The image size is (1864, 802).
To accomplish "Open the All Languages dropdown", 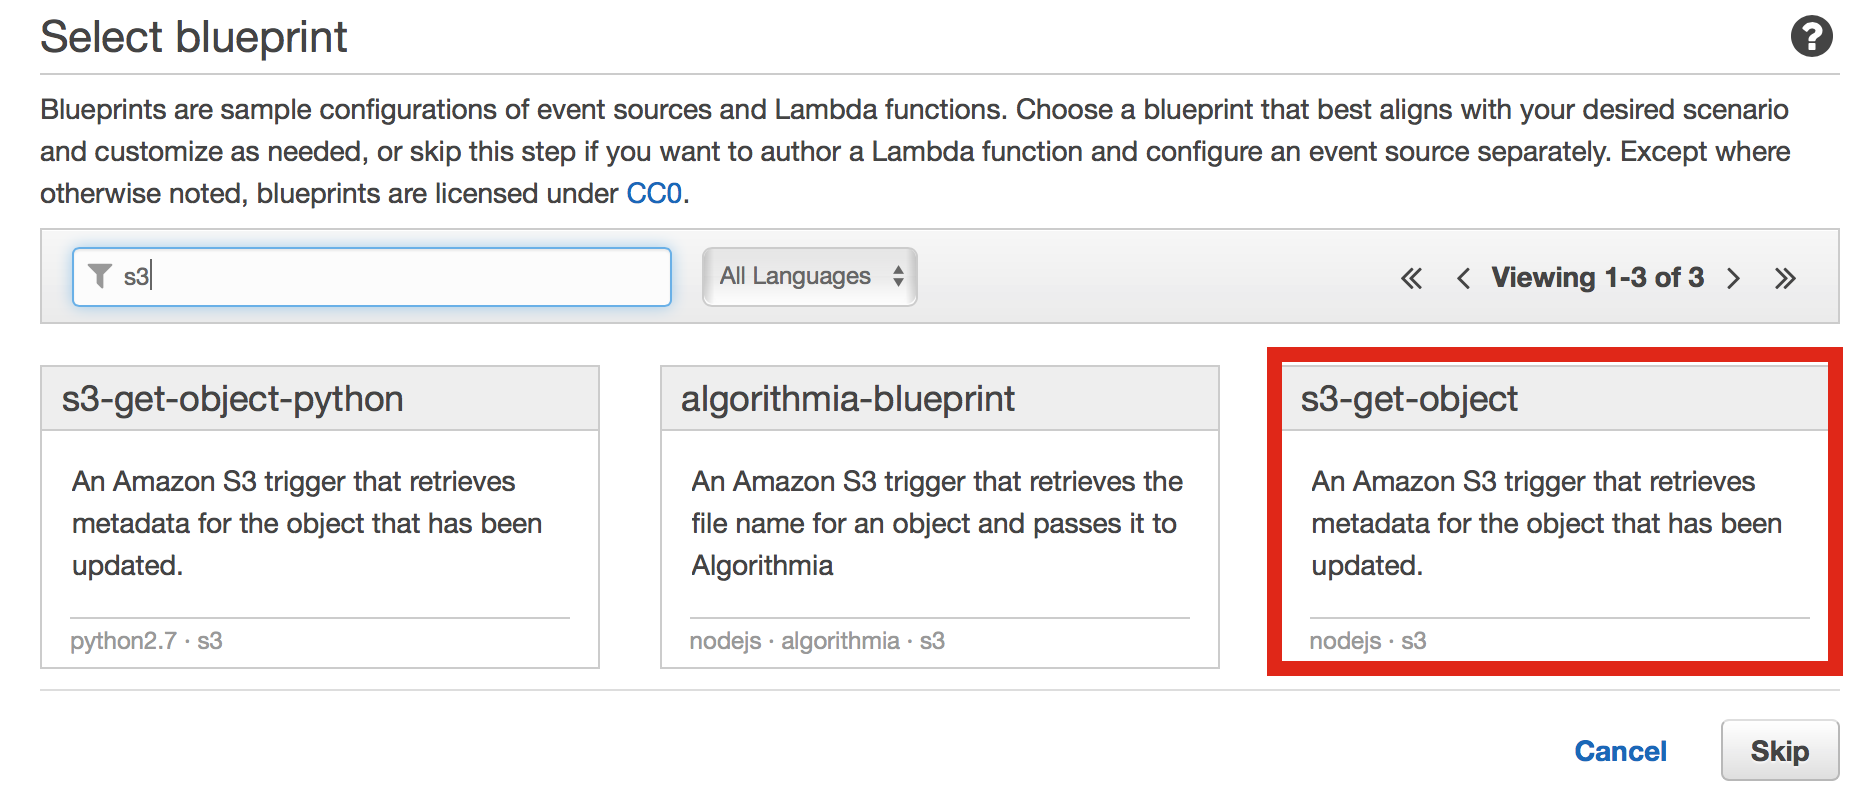I will (x=796, y=276).
